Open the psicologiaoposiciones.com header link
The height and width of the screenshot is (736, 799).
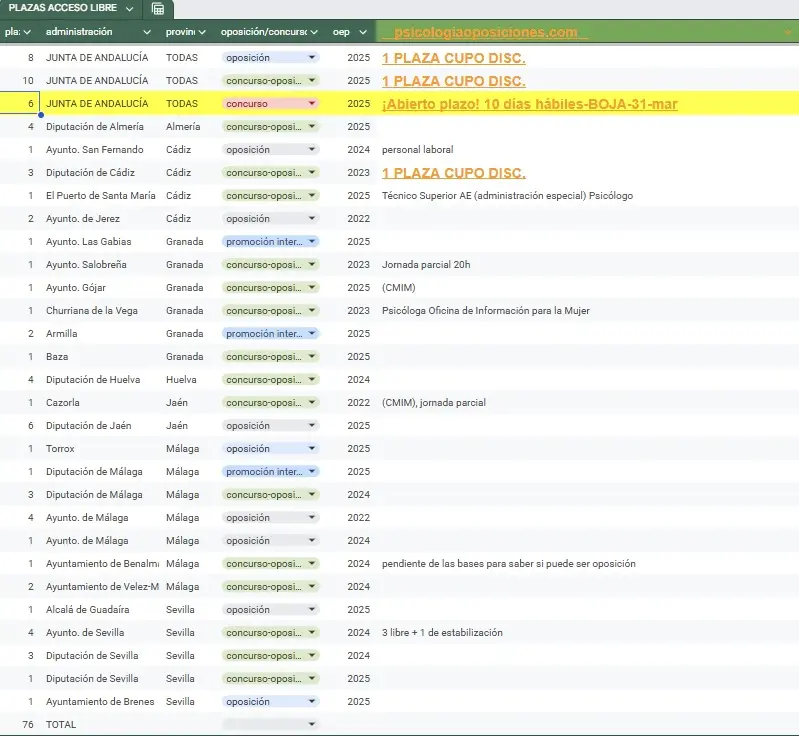(485, 33)
